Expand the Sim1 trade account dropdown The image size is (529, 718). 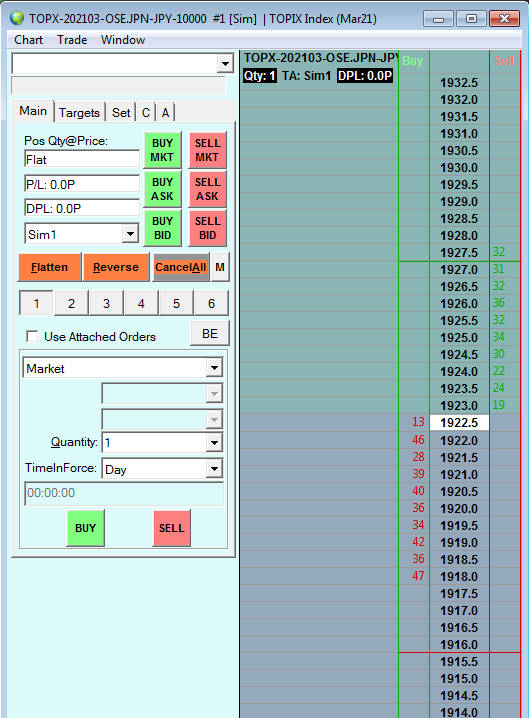(130, 234)
